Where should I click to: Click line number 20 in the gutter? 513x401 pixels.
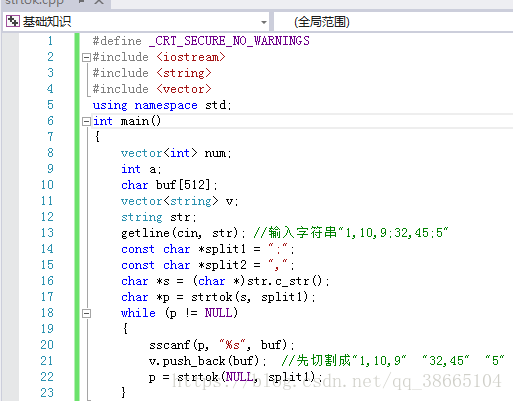point(47,345)
